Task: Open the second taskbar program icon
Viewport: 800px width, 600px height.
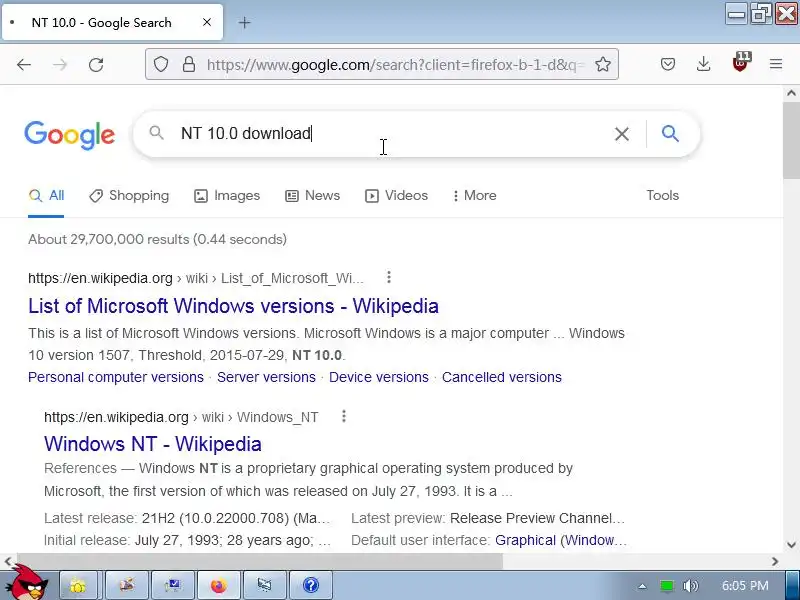Action: tap(127, 585)
